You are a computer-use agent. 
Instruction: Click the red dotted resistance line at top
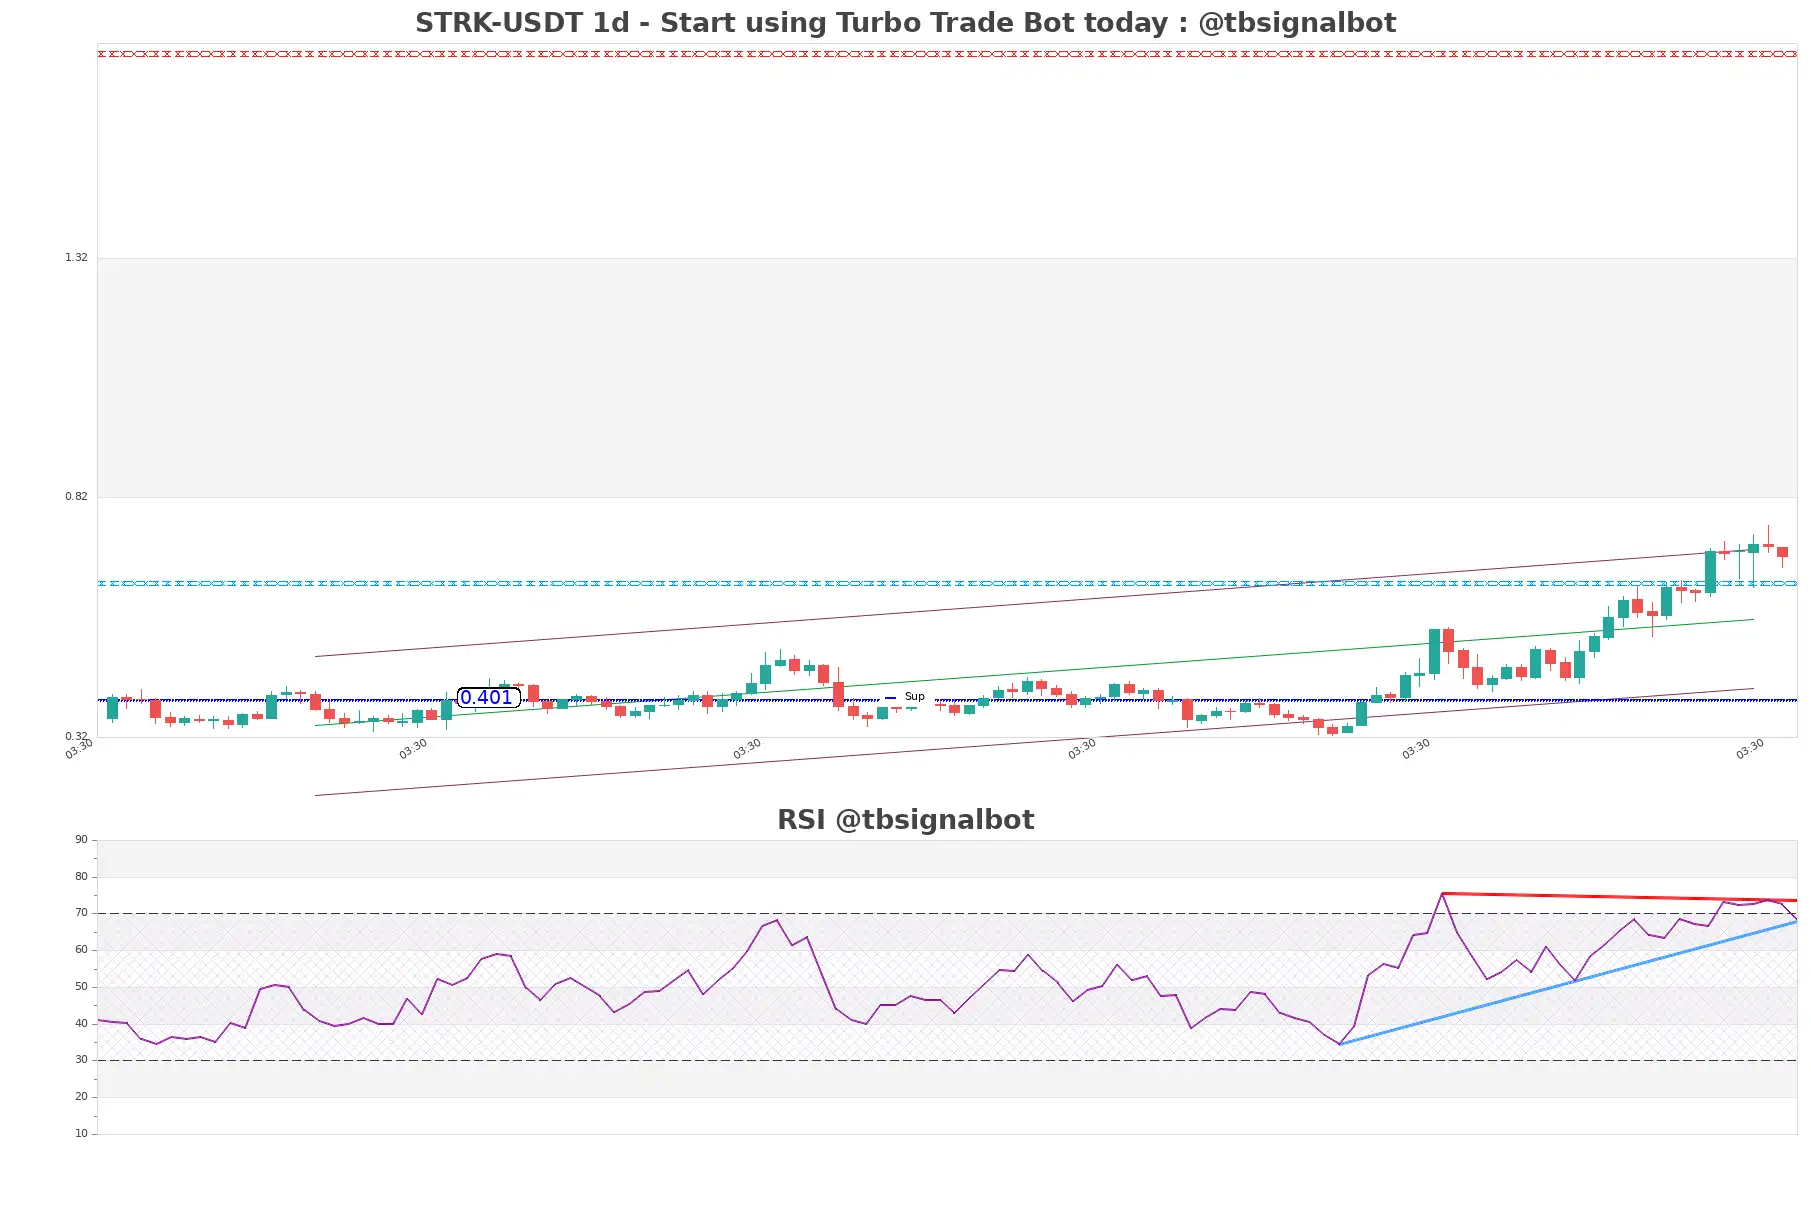click(x=947, y=54)
